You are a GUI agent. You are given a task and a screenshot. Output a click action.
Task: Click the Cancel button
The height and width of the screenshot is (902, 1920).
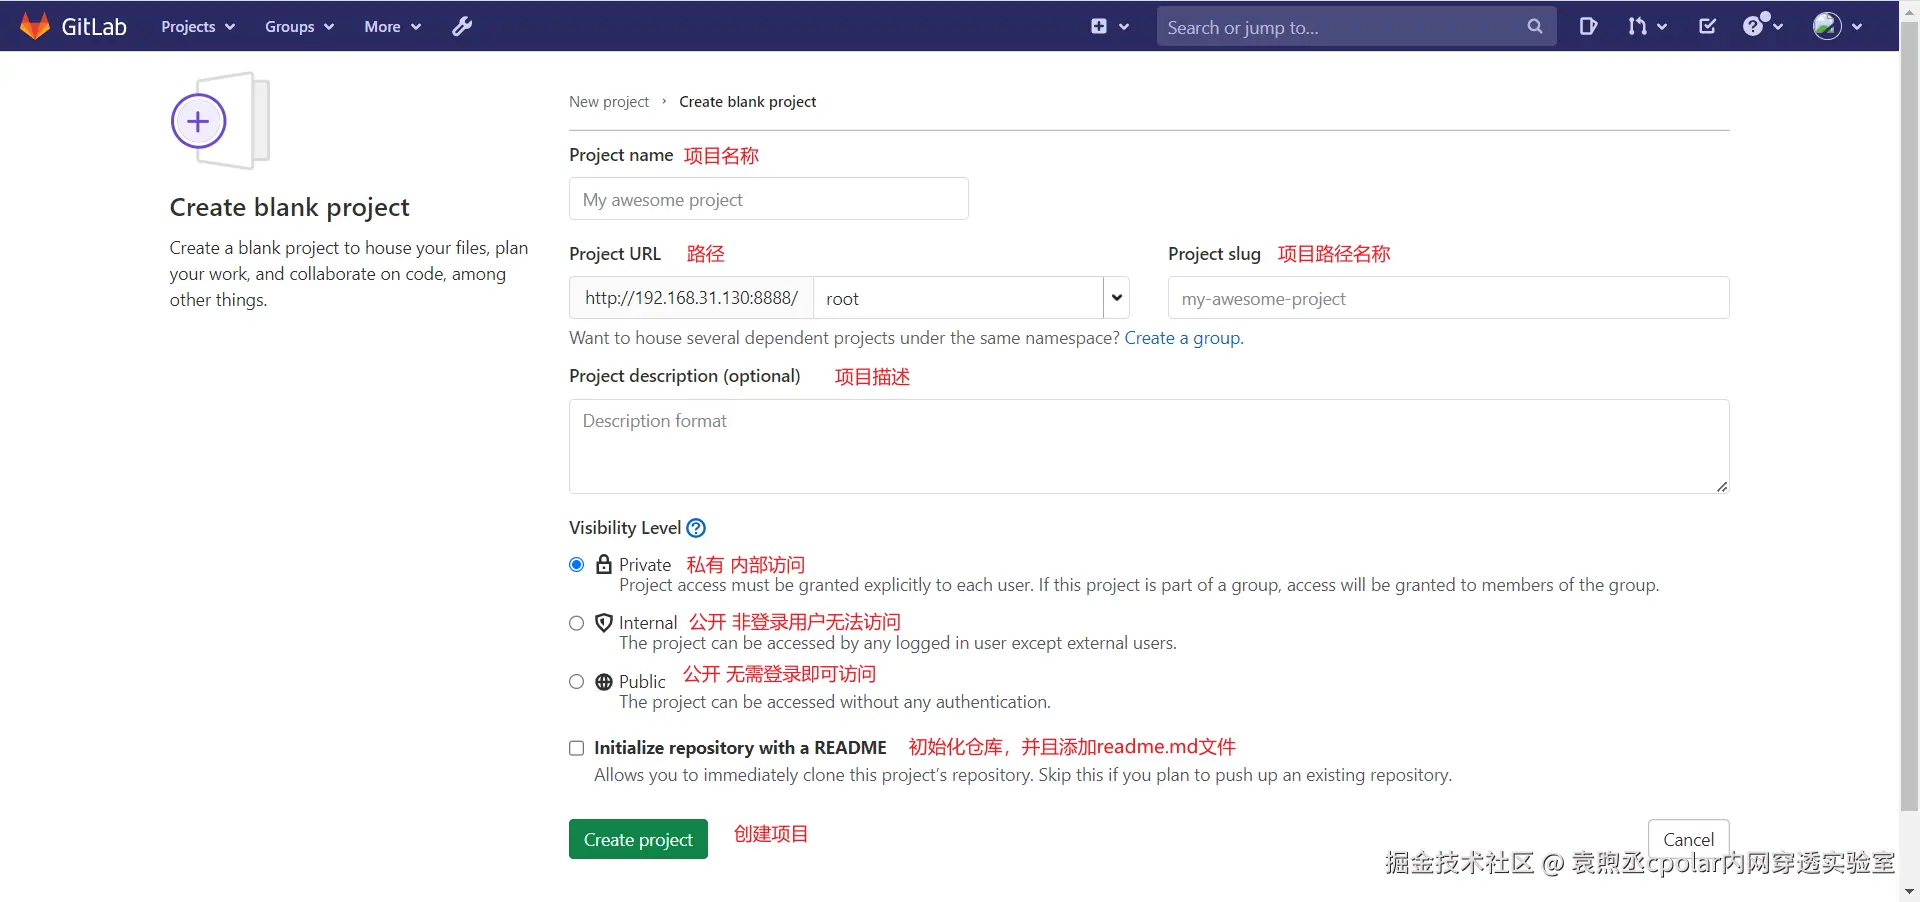click(x=1689, y=839)
